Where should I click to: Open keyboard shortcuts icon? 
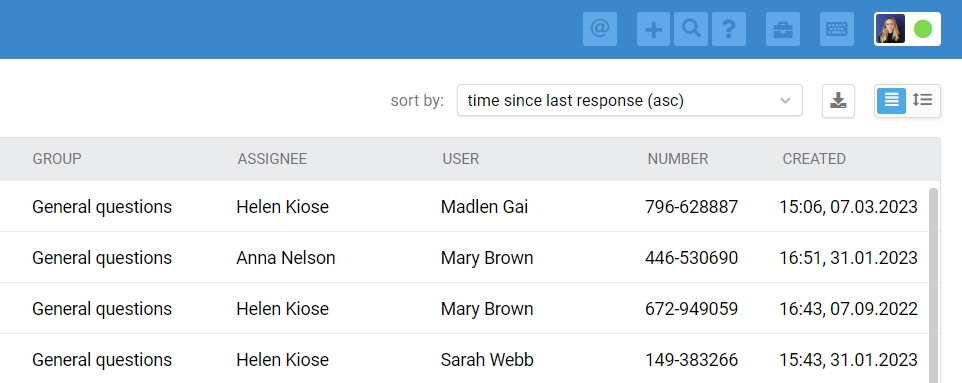click(x=837, y=29)
